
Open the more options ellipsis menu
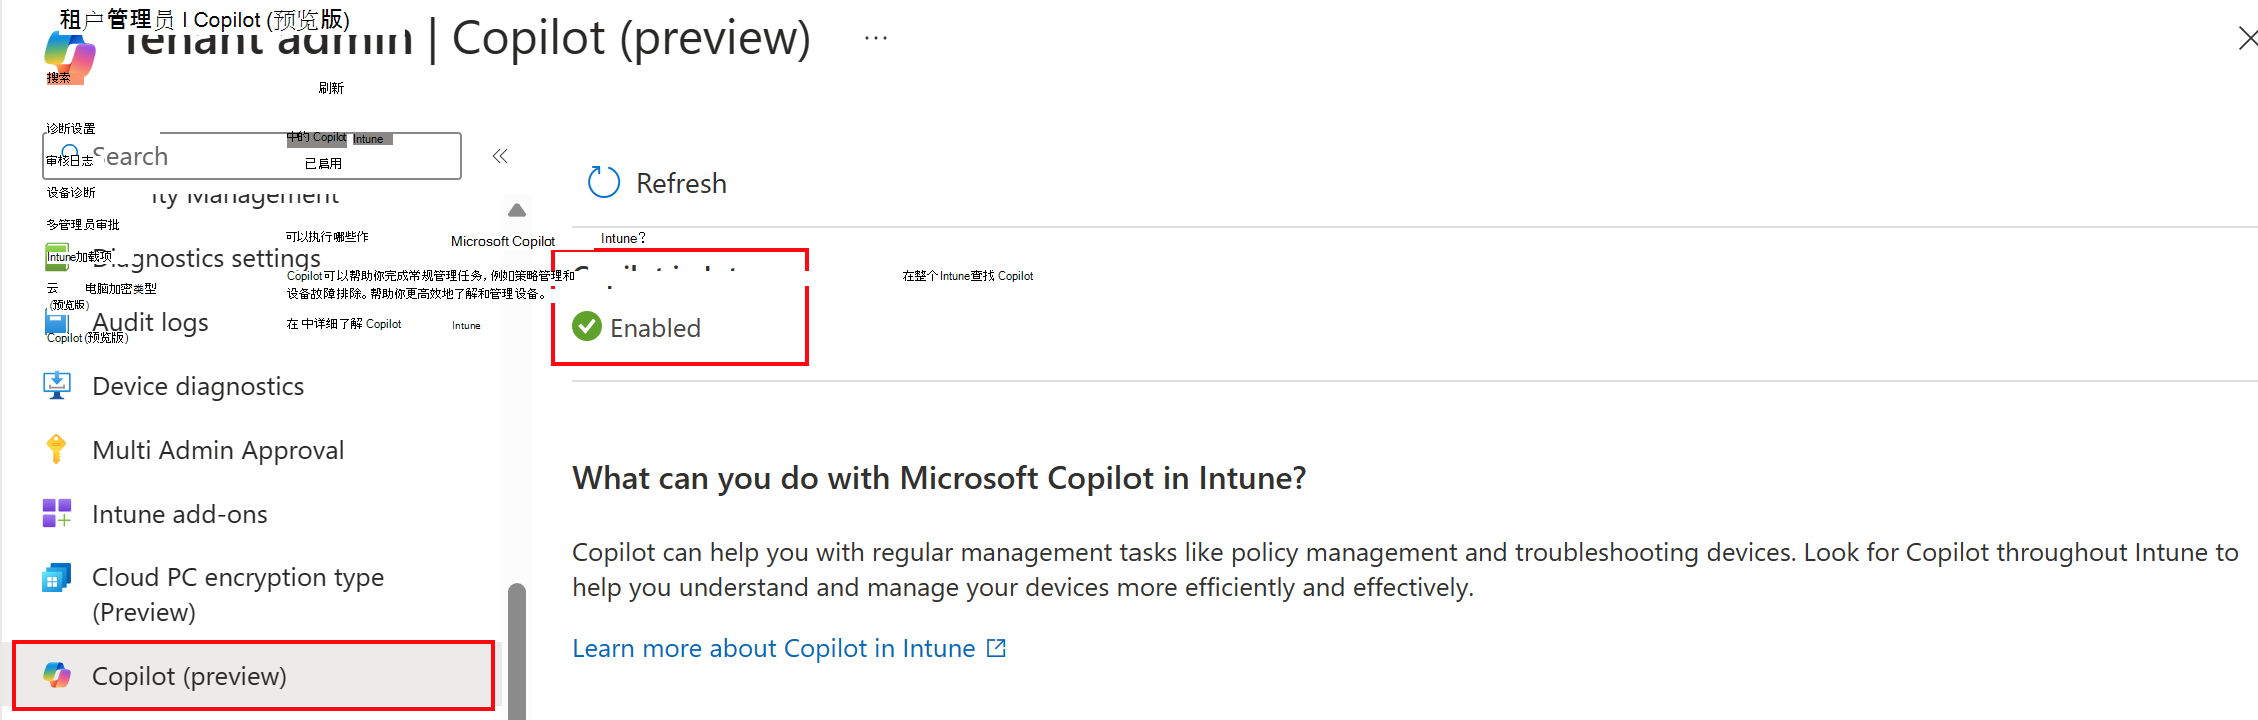876,38
